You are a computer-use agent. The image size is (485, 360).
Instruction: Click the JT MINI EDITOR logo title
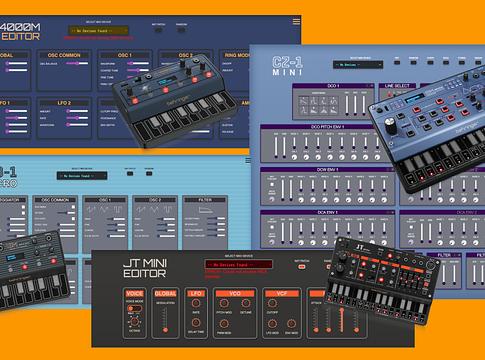tap(145, 268)
